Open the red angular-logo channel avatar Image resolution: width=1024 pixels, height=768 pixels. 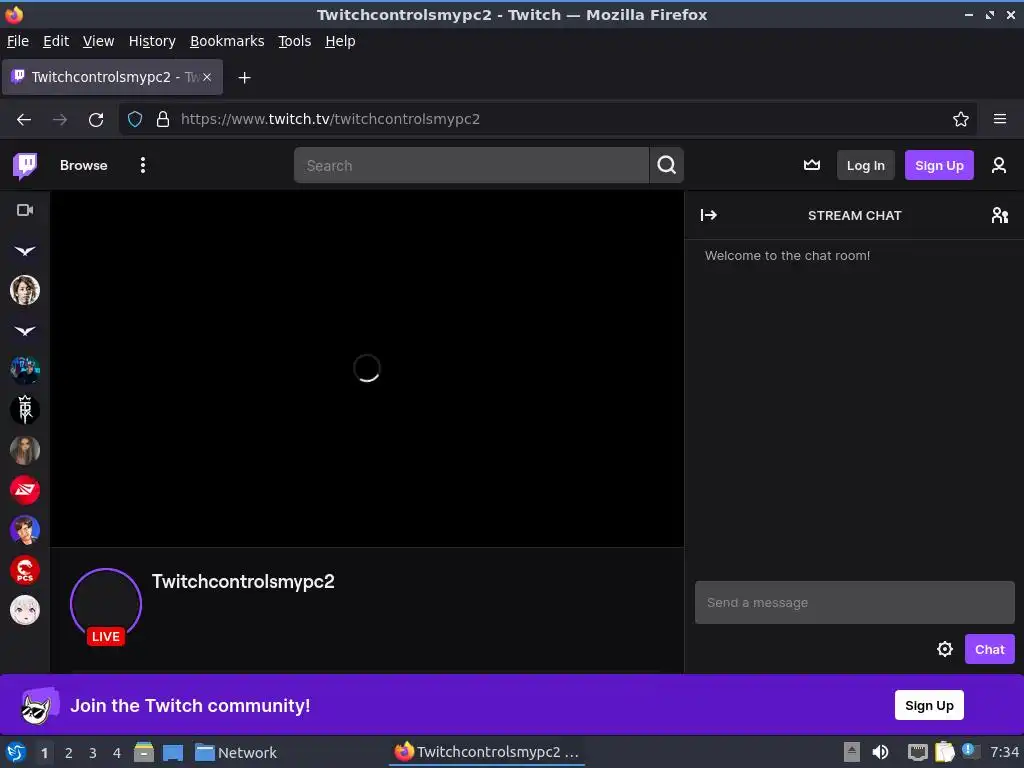(x=25, y=490)
